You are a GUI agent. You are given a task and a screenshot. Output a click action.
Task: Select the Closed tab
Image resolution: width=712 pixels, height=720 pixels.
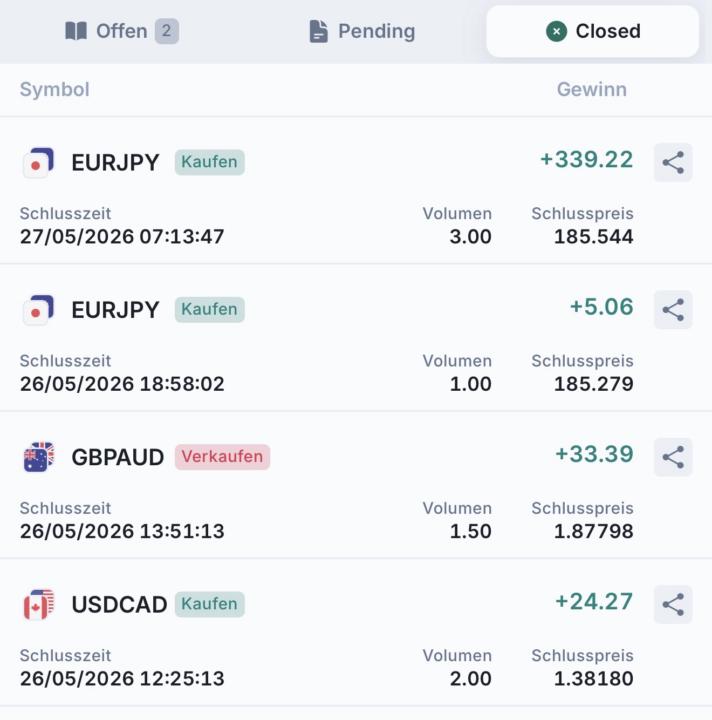click(593, 31)
